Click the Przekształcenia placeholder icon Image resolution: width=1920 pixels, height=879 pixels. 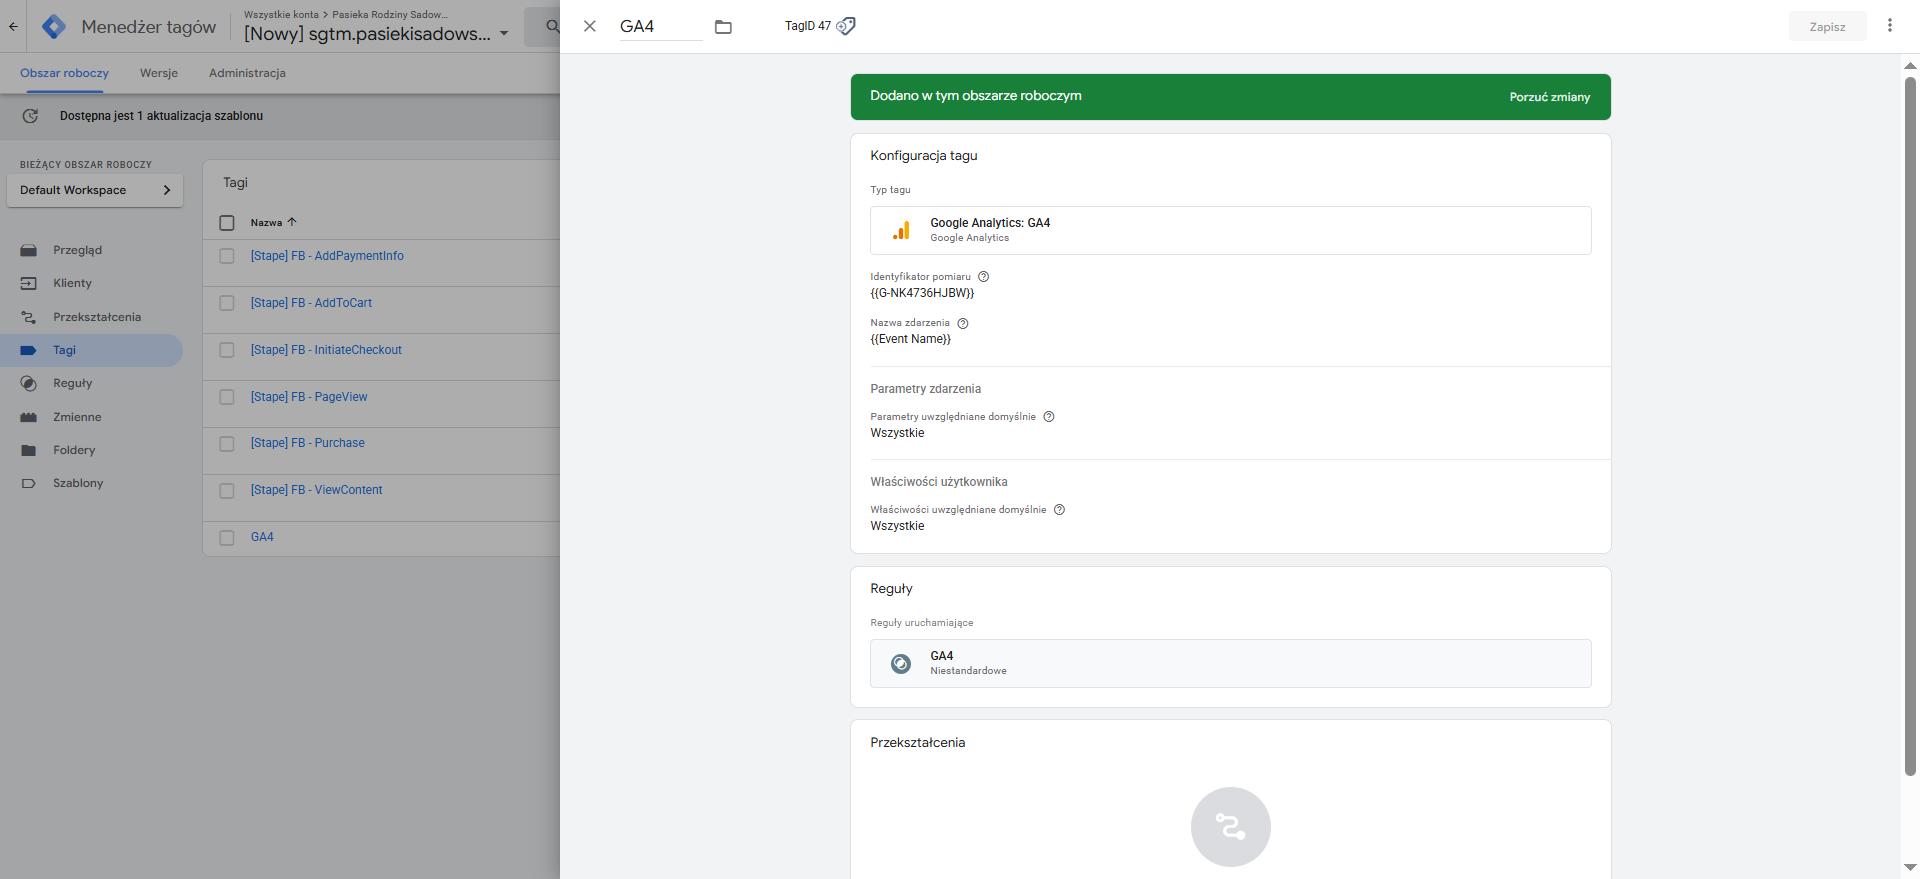[x=1230, y=827]
